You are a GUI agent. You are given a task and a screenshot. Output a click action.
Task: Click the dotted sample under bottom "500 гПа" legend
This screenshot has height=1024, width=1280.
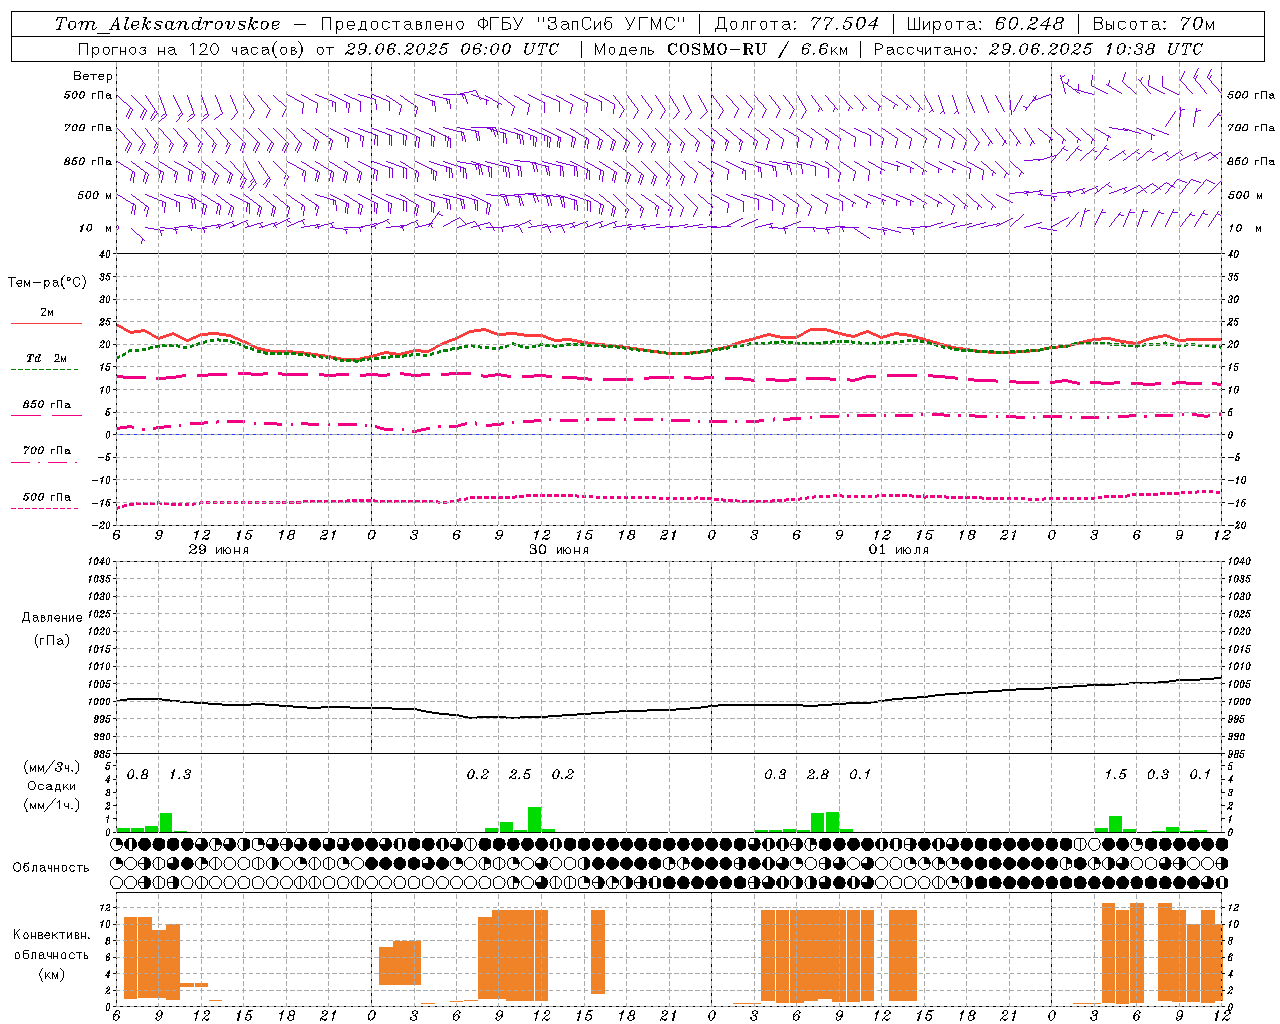click(45, 509)
